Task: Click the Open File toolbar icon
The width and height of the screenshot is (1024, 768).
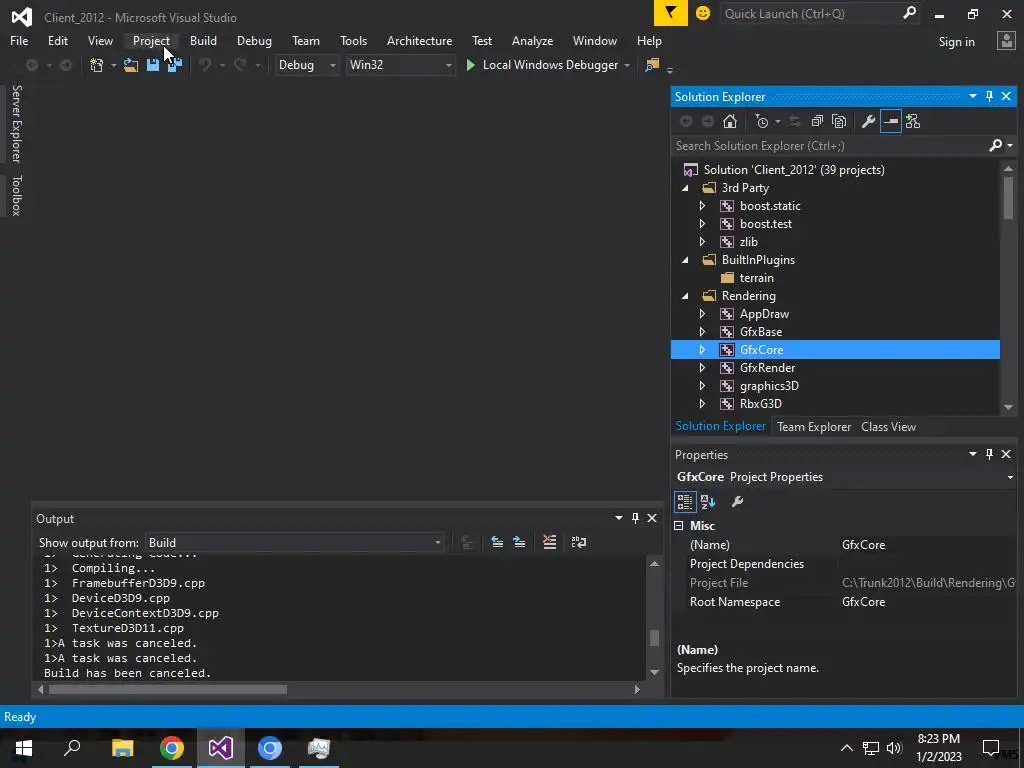Action: pyautogui.click(x=131, y=65)
